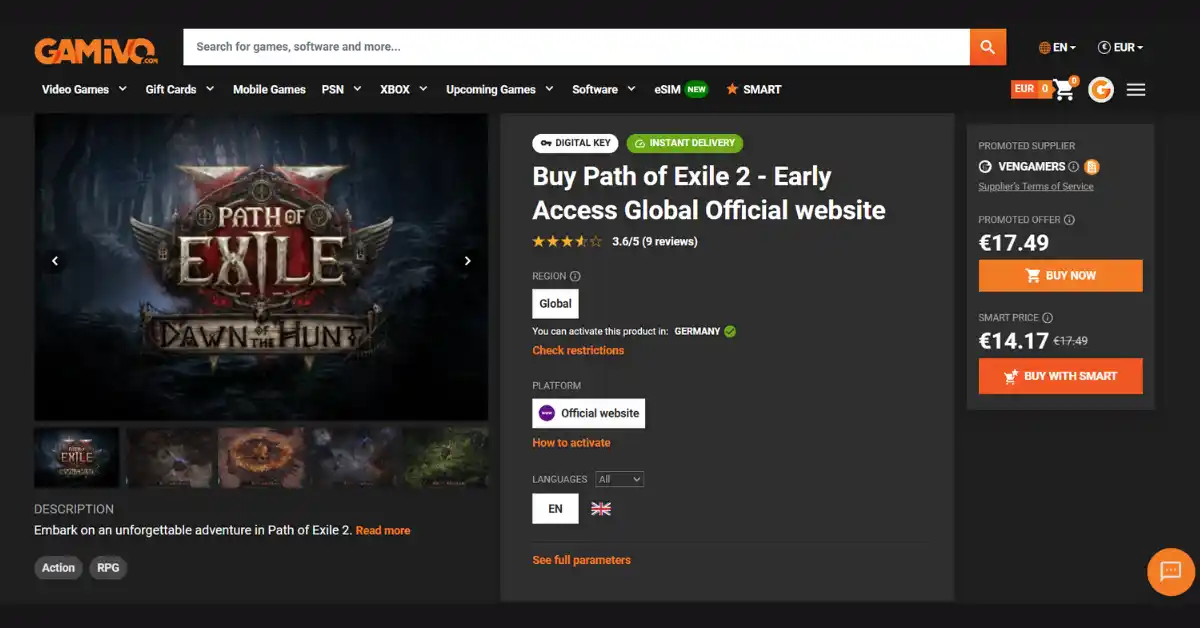Click the orange search magnifier button
The width and height of the screenshot is (1200, 628).
(x=987, y=47)
